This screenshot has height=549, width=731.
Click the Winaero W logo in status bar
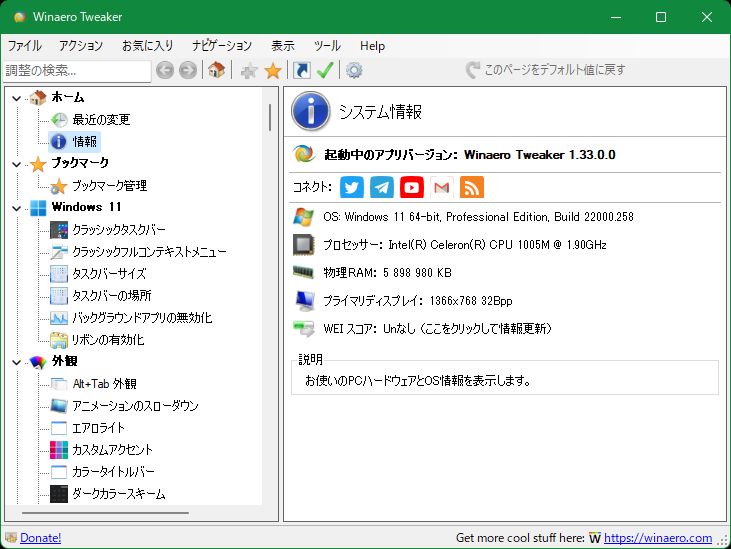[x=595, y=538]
